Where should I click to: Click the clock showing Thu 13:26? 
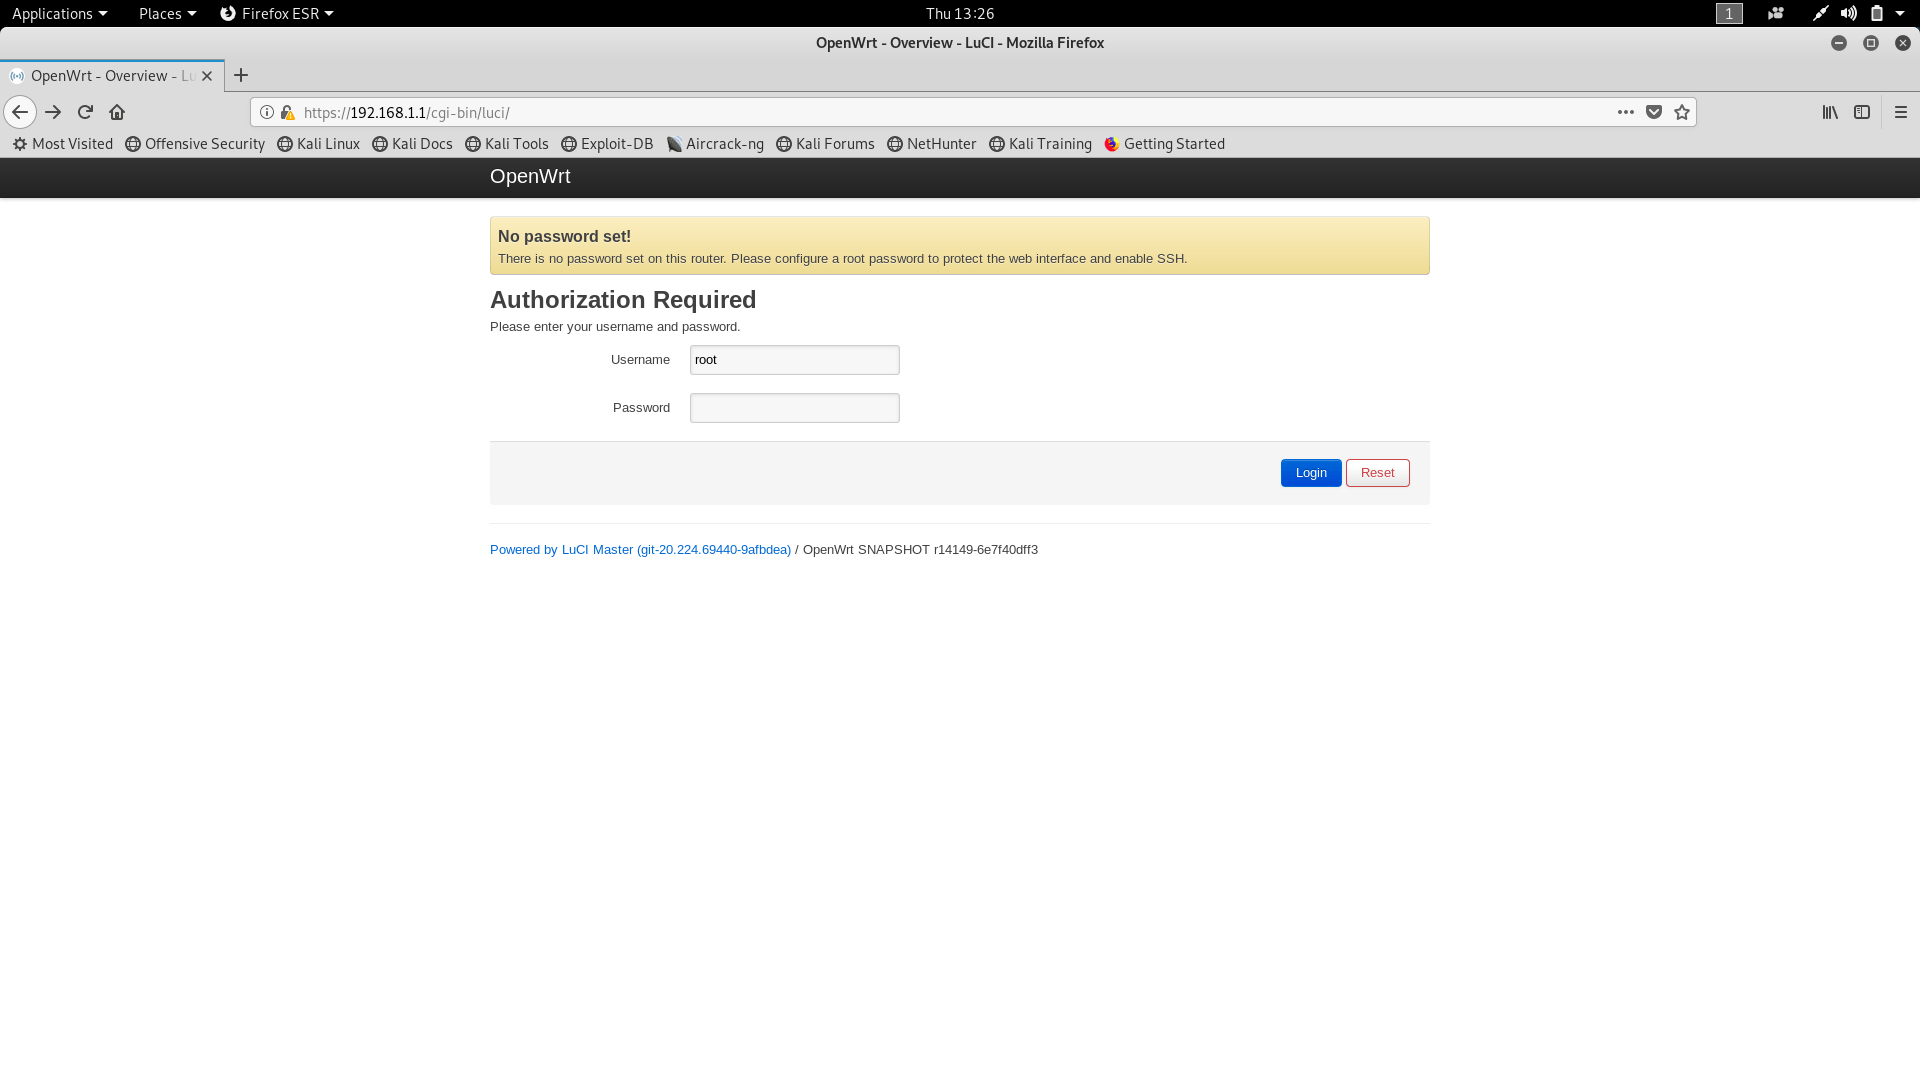tap(960, 13)
